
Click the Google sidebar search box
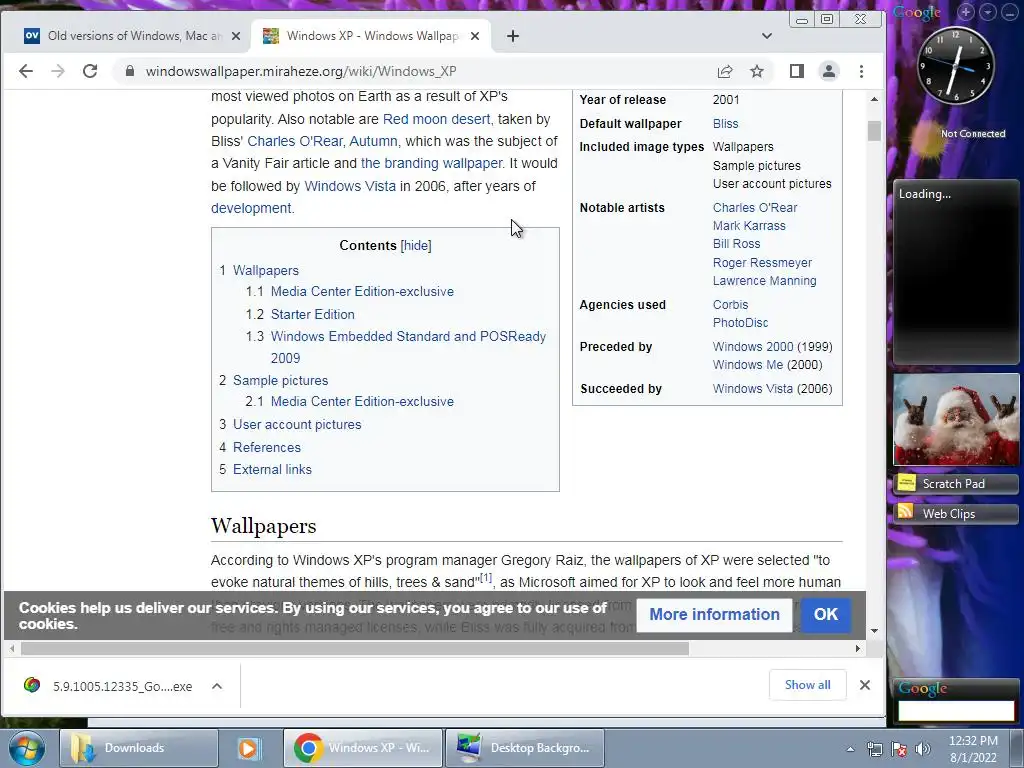[956, 711]
